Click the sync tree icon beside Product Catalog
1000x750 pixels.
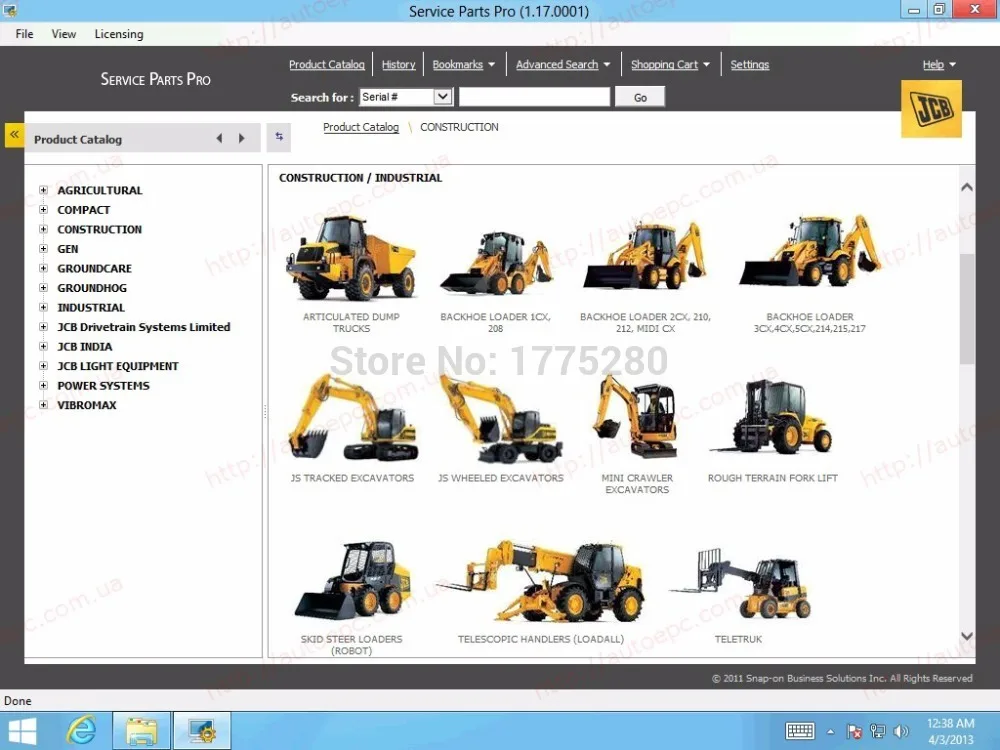pos(279,137)
